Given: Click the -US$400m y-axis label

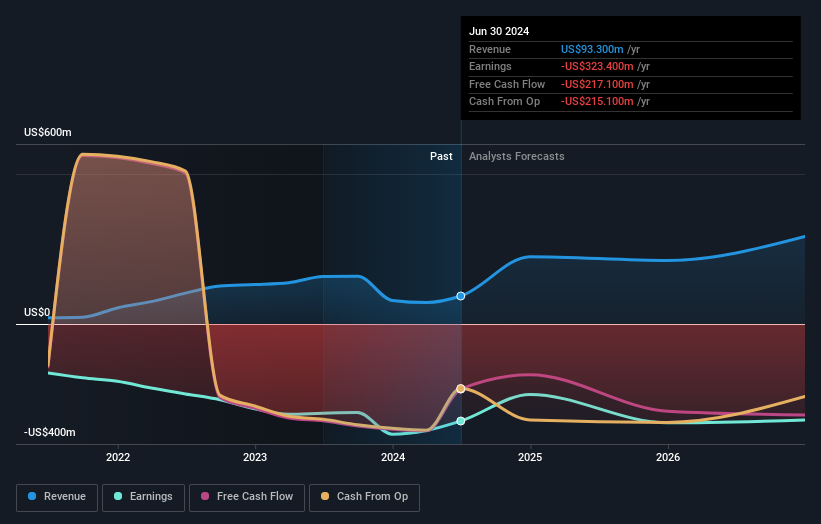Looking at the screenshot, I should click(50, 432).
